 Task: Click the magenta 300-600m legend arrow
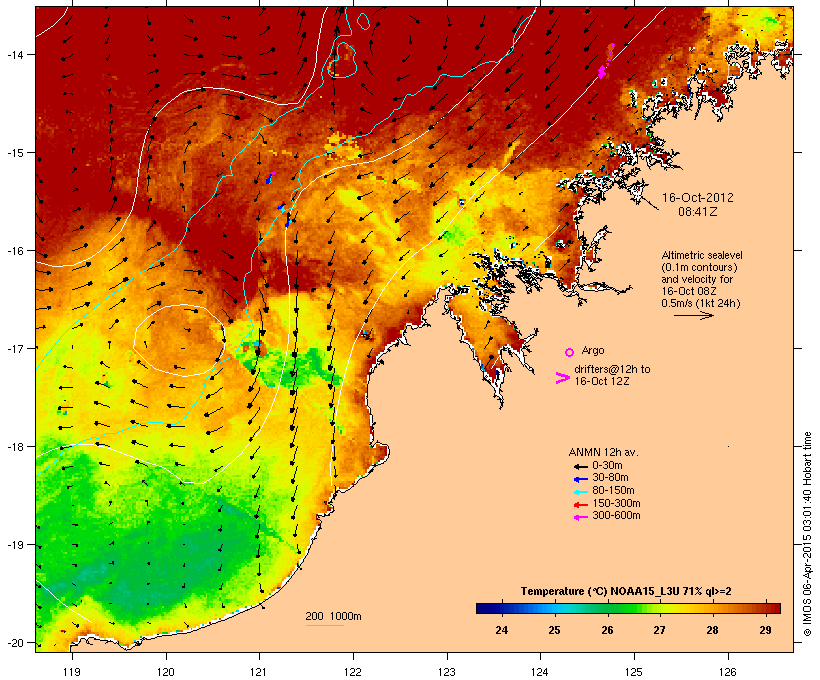pos(580,517)
